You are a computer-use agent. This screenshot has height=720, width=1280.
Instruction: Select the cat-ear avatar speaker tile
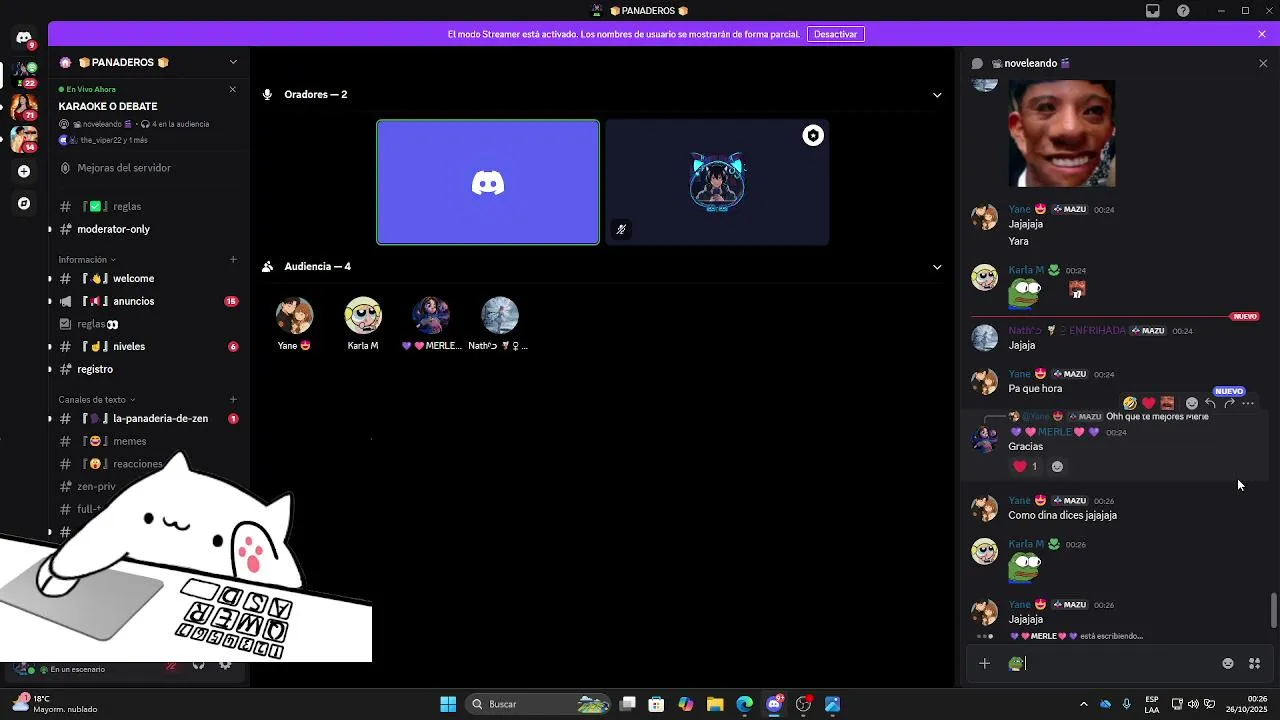pos(717,182)
